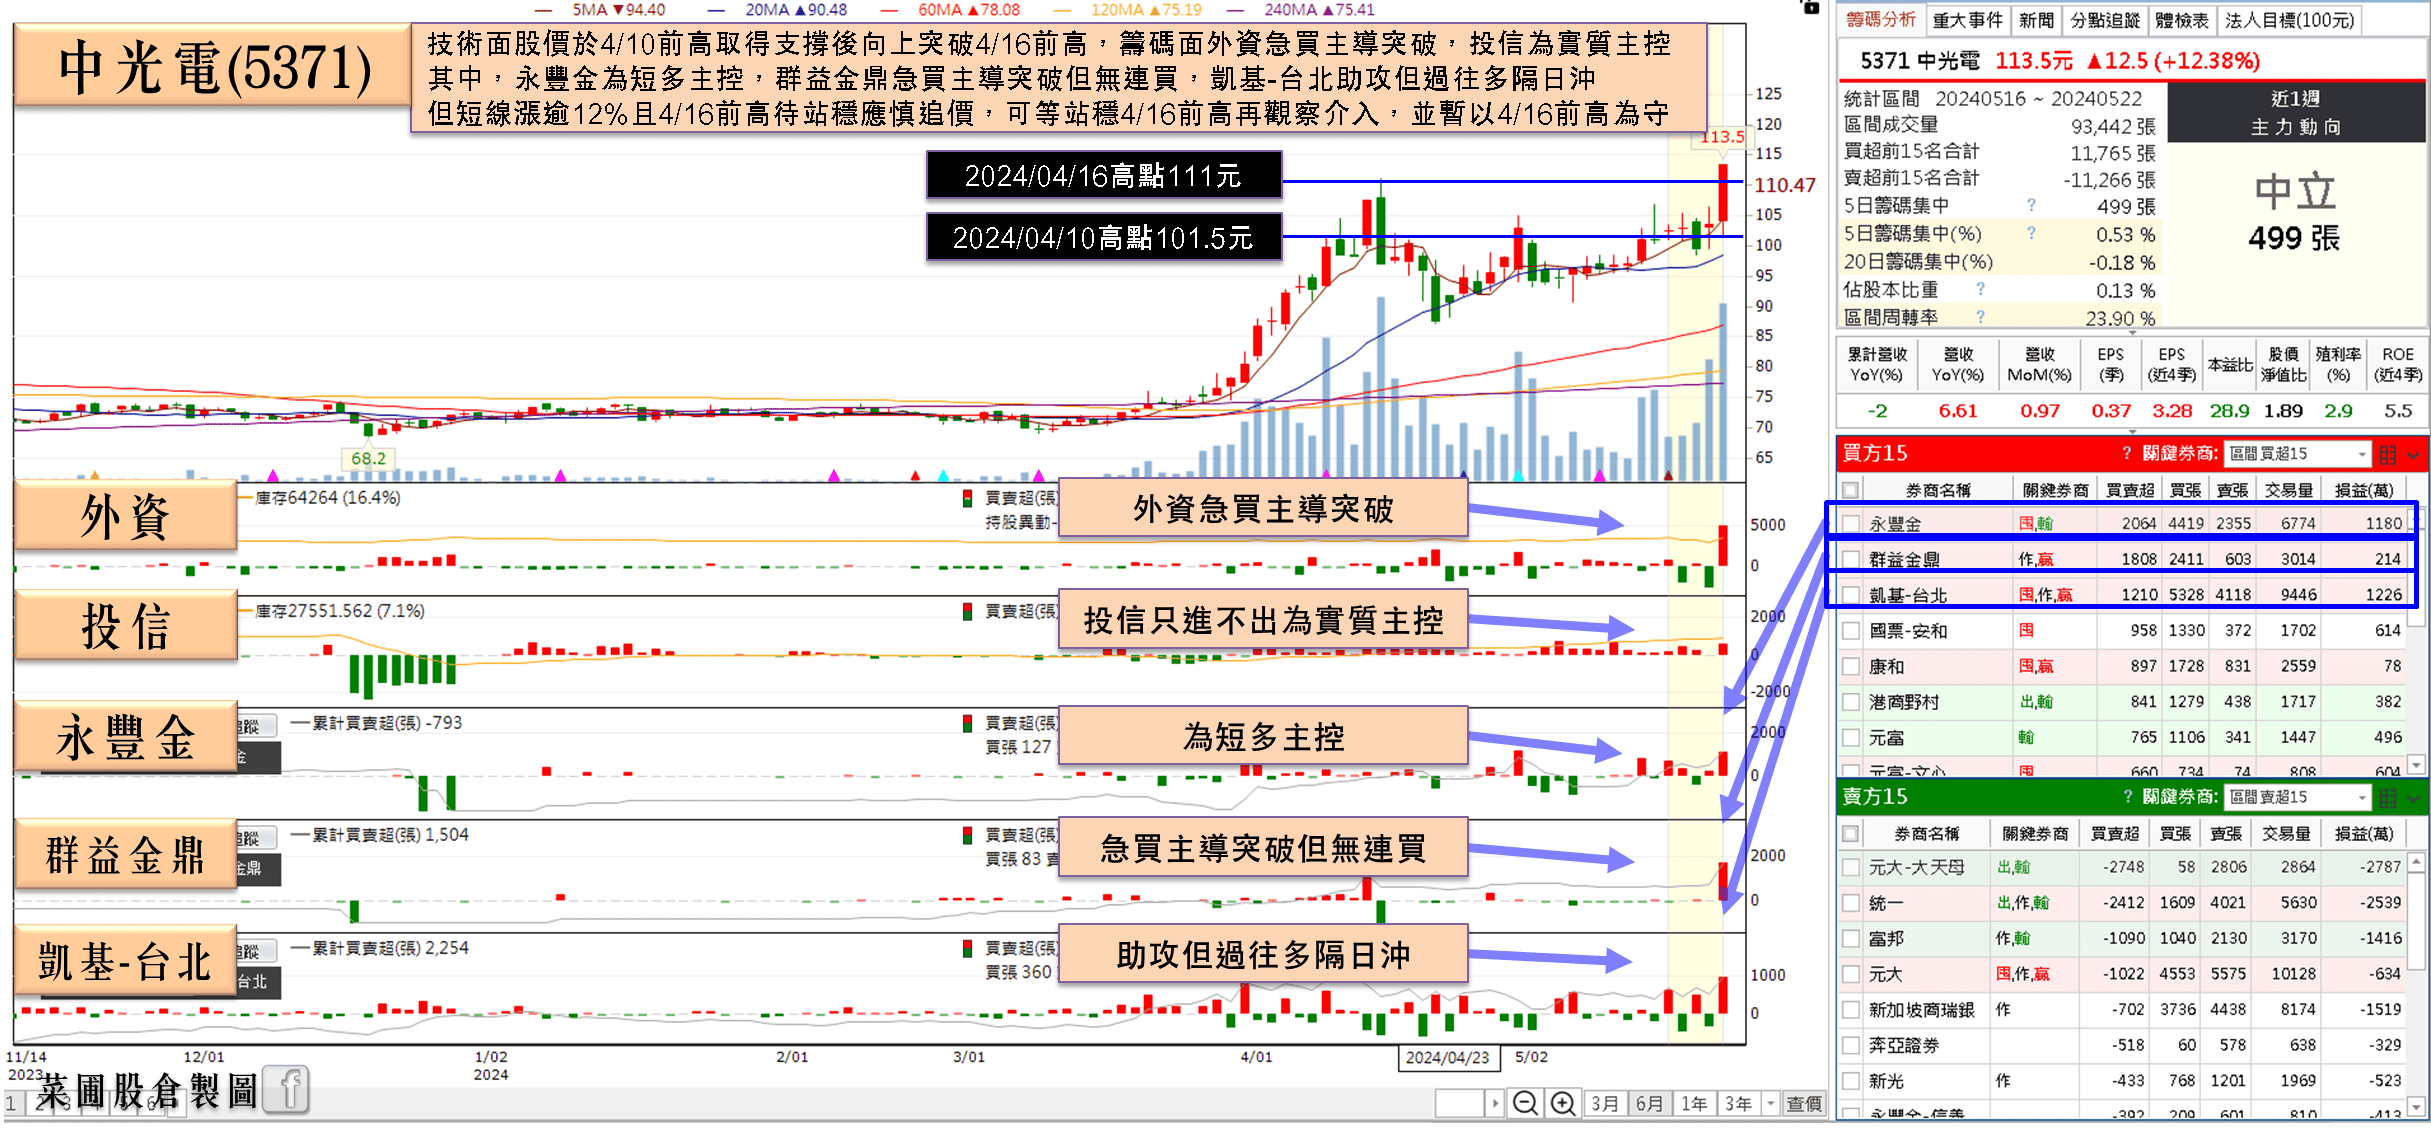Viewport: 2431px width, 1144px height.
Task: Click the play arrow beside the date box
Action: [x=1495, y=1103]
